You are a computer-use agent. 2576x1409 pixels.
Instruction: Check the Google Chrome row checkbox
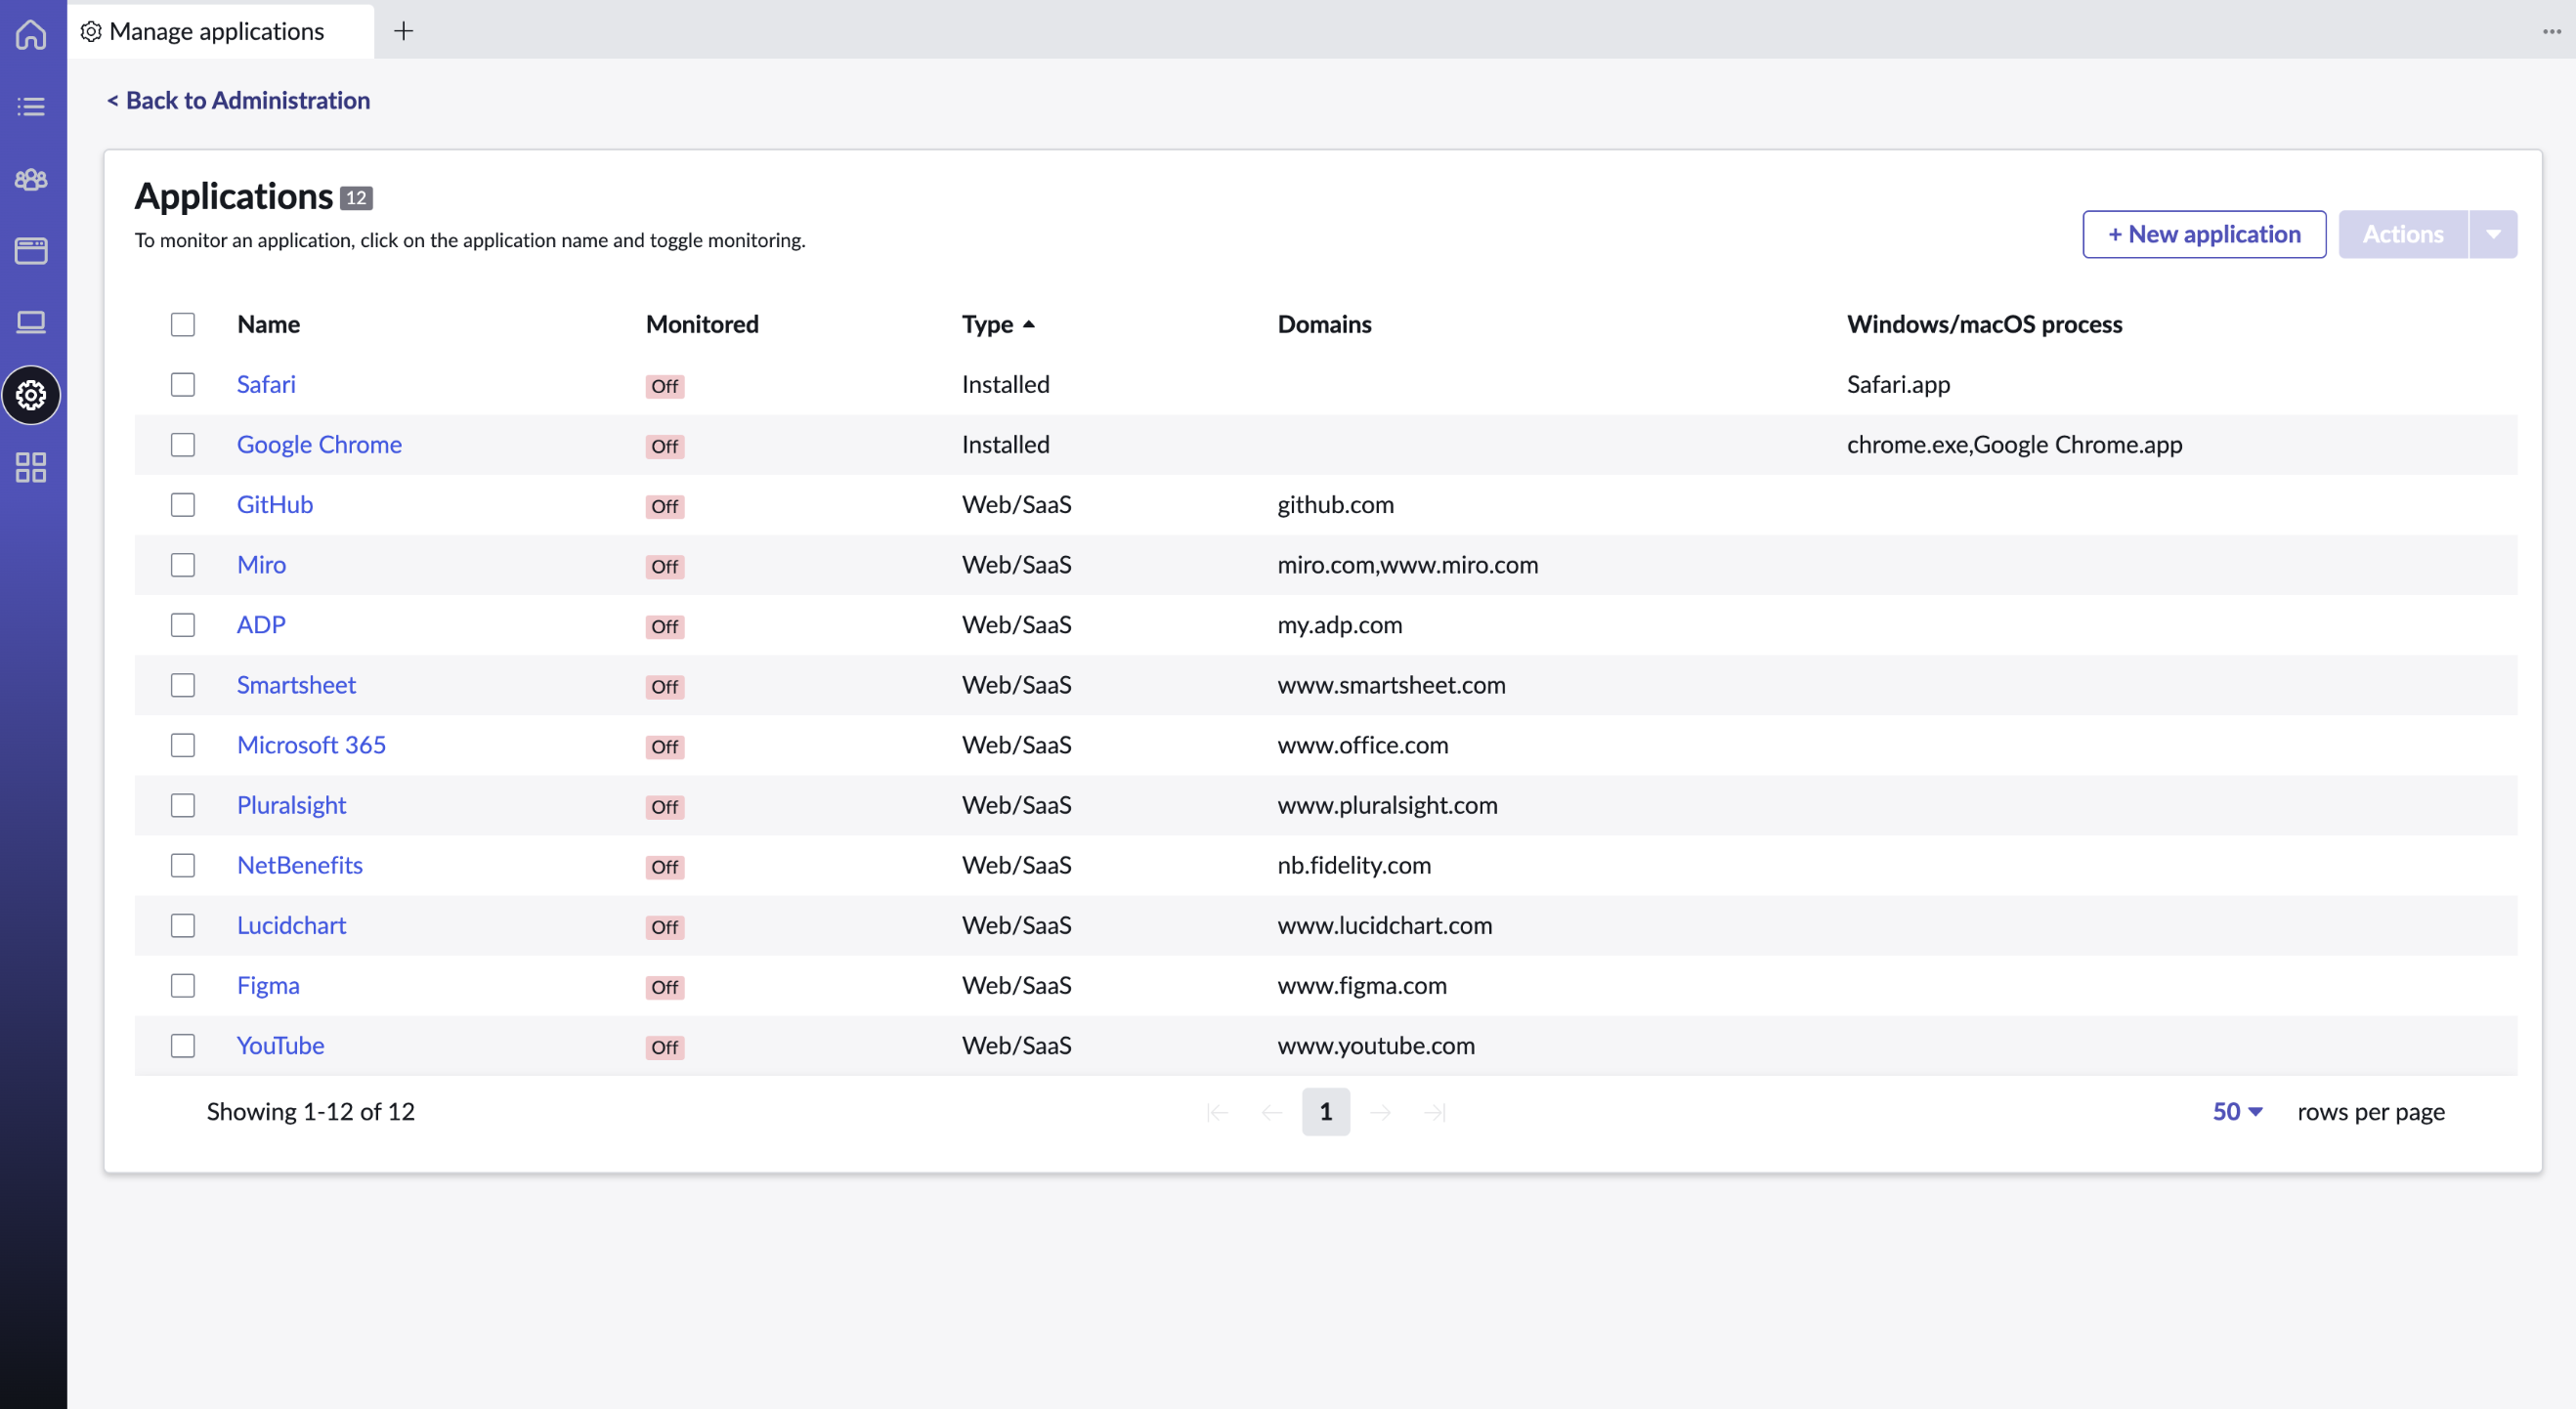point(183,444)
